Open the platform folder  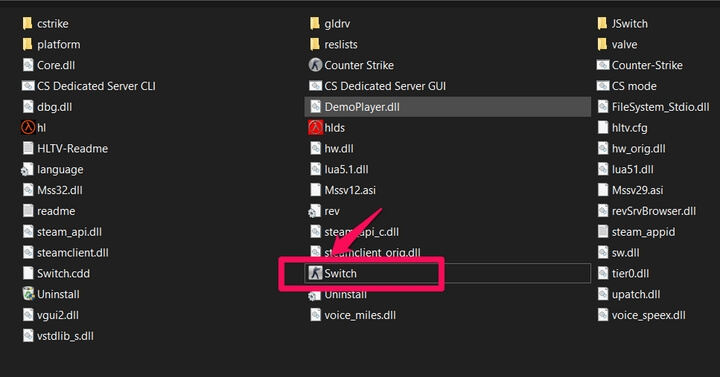51,45
